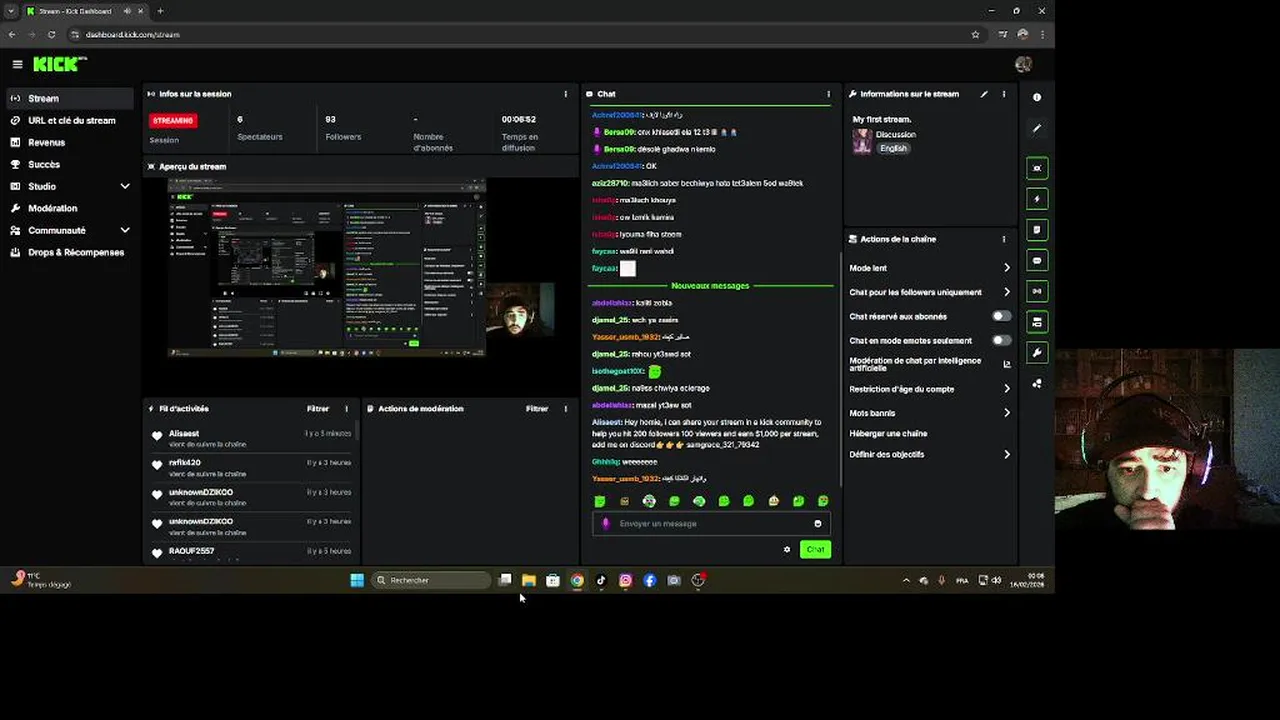The height and width of the screenshot is (720, 1280).
Task: Open Facebook from the taskbar
Action: coord(650,580)
